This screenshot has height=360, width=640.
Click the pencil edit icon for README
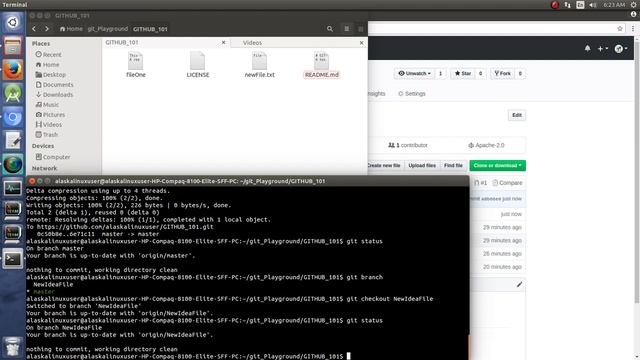[519, 284]
